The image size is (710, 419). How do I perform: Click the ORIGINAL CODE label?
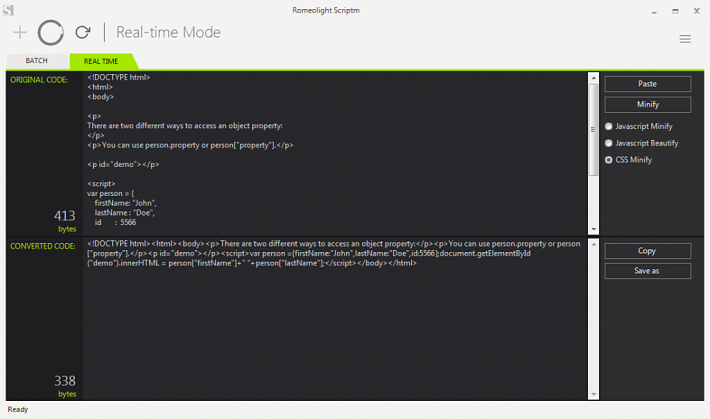tap(39, 80)
